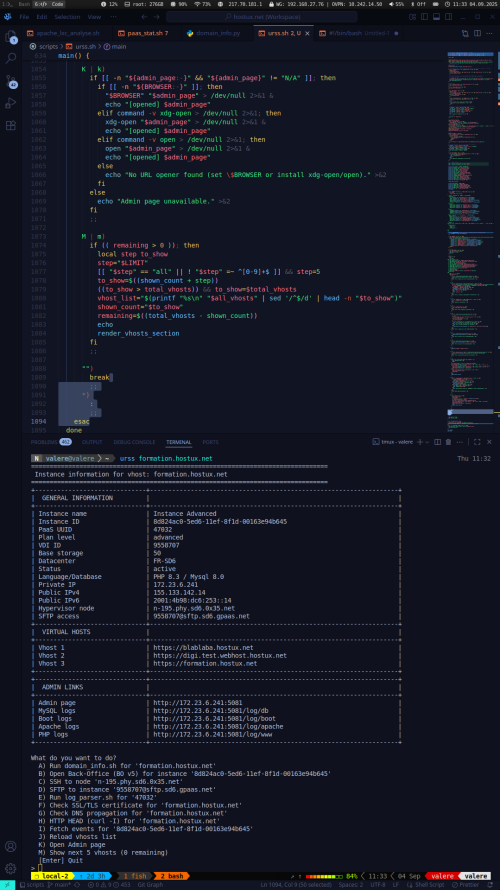The height and width of the screenshot is (890, 500).
Task: Open the new terminal launch profile dropdown
Action: [428, 442]
